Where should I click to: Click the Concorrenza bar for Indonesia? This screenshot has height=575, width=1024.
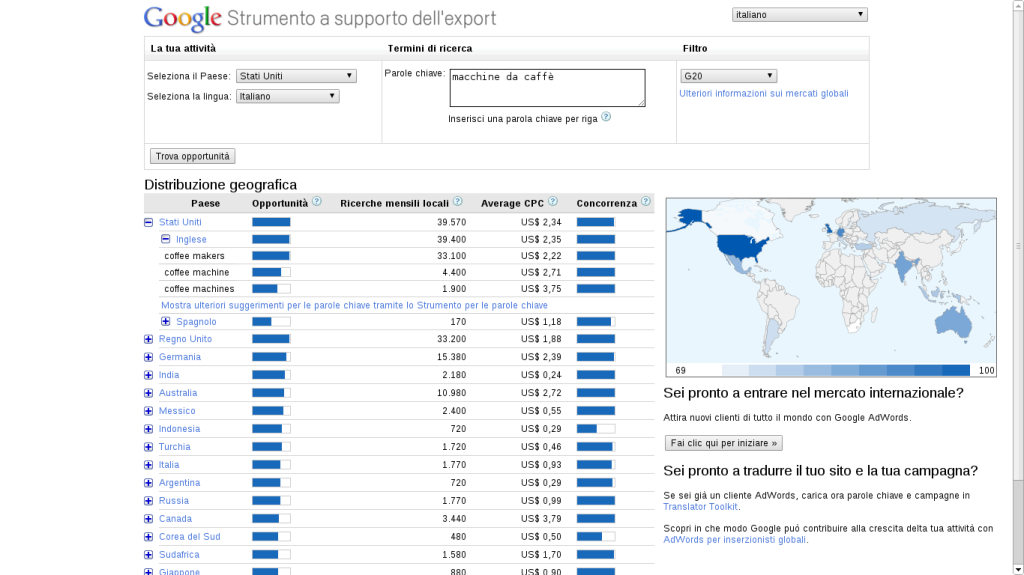coord(596,429)
